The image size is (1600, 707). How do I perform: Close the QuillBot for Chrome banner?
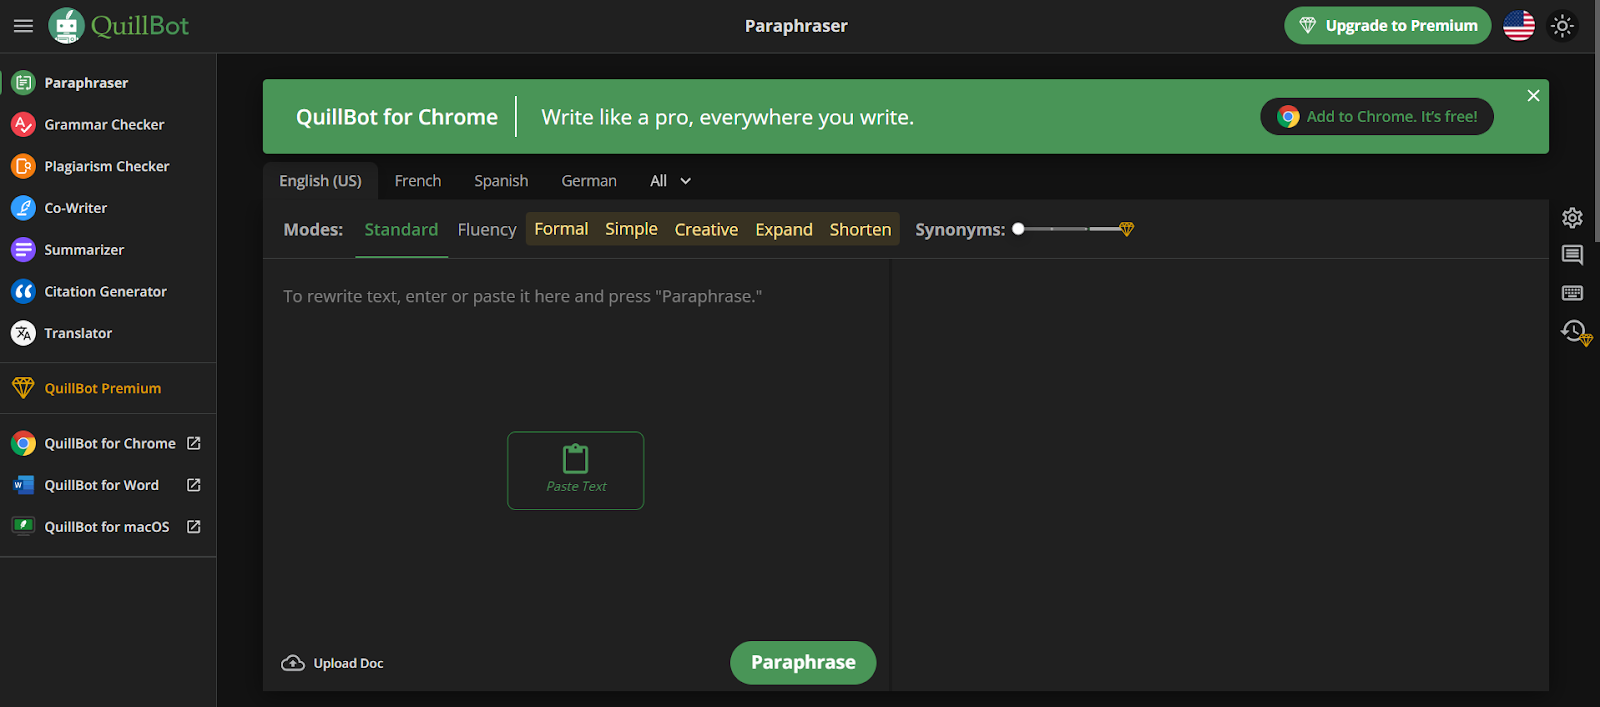pyautogui.click(x=1533, y=96)
